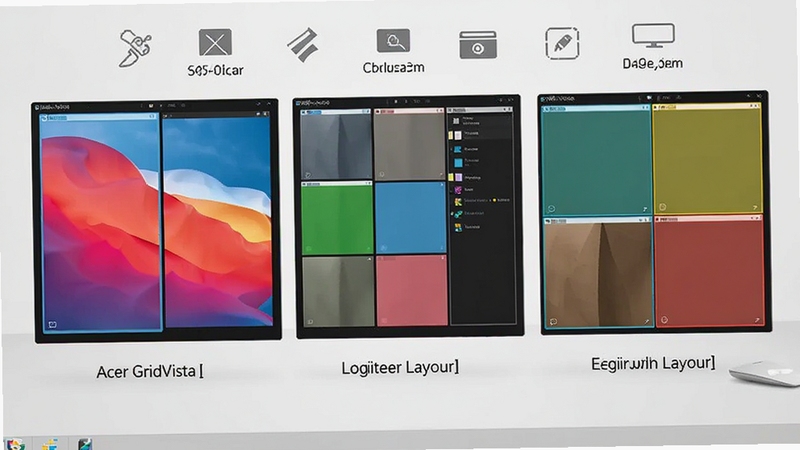Click the arrow icon at the red tile's bottom-right corner
Screen dimensions: 800x450
757,320
